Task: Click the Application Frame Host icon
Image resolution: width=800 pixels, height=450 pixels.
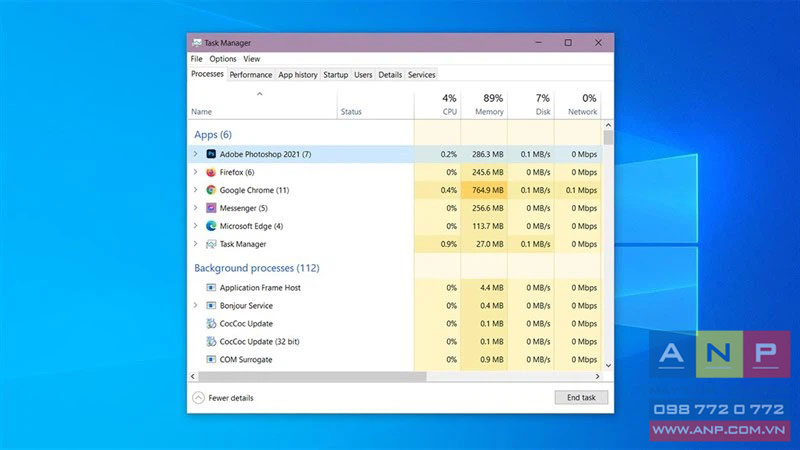Action: 211,287
